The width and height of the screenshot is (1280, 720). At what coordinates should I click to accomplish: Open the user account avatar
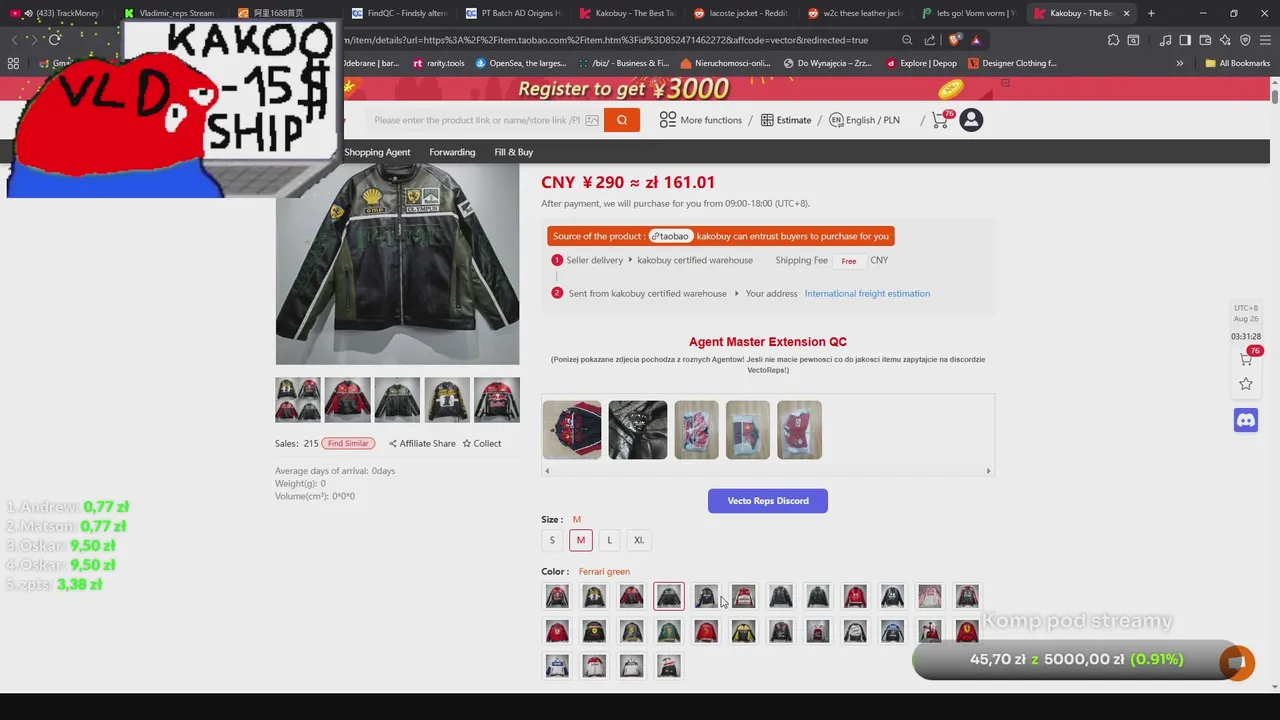click(x=971, y=120)
